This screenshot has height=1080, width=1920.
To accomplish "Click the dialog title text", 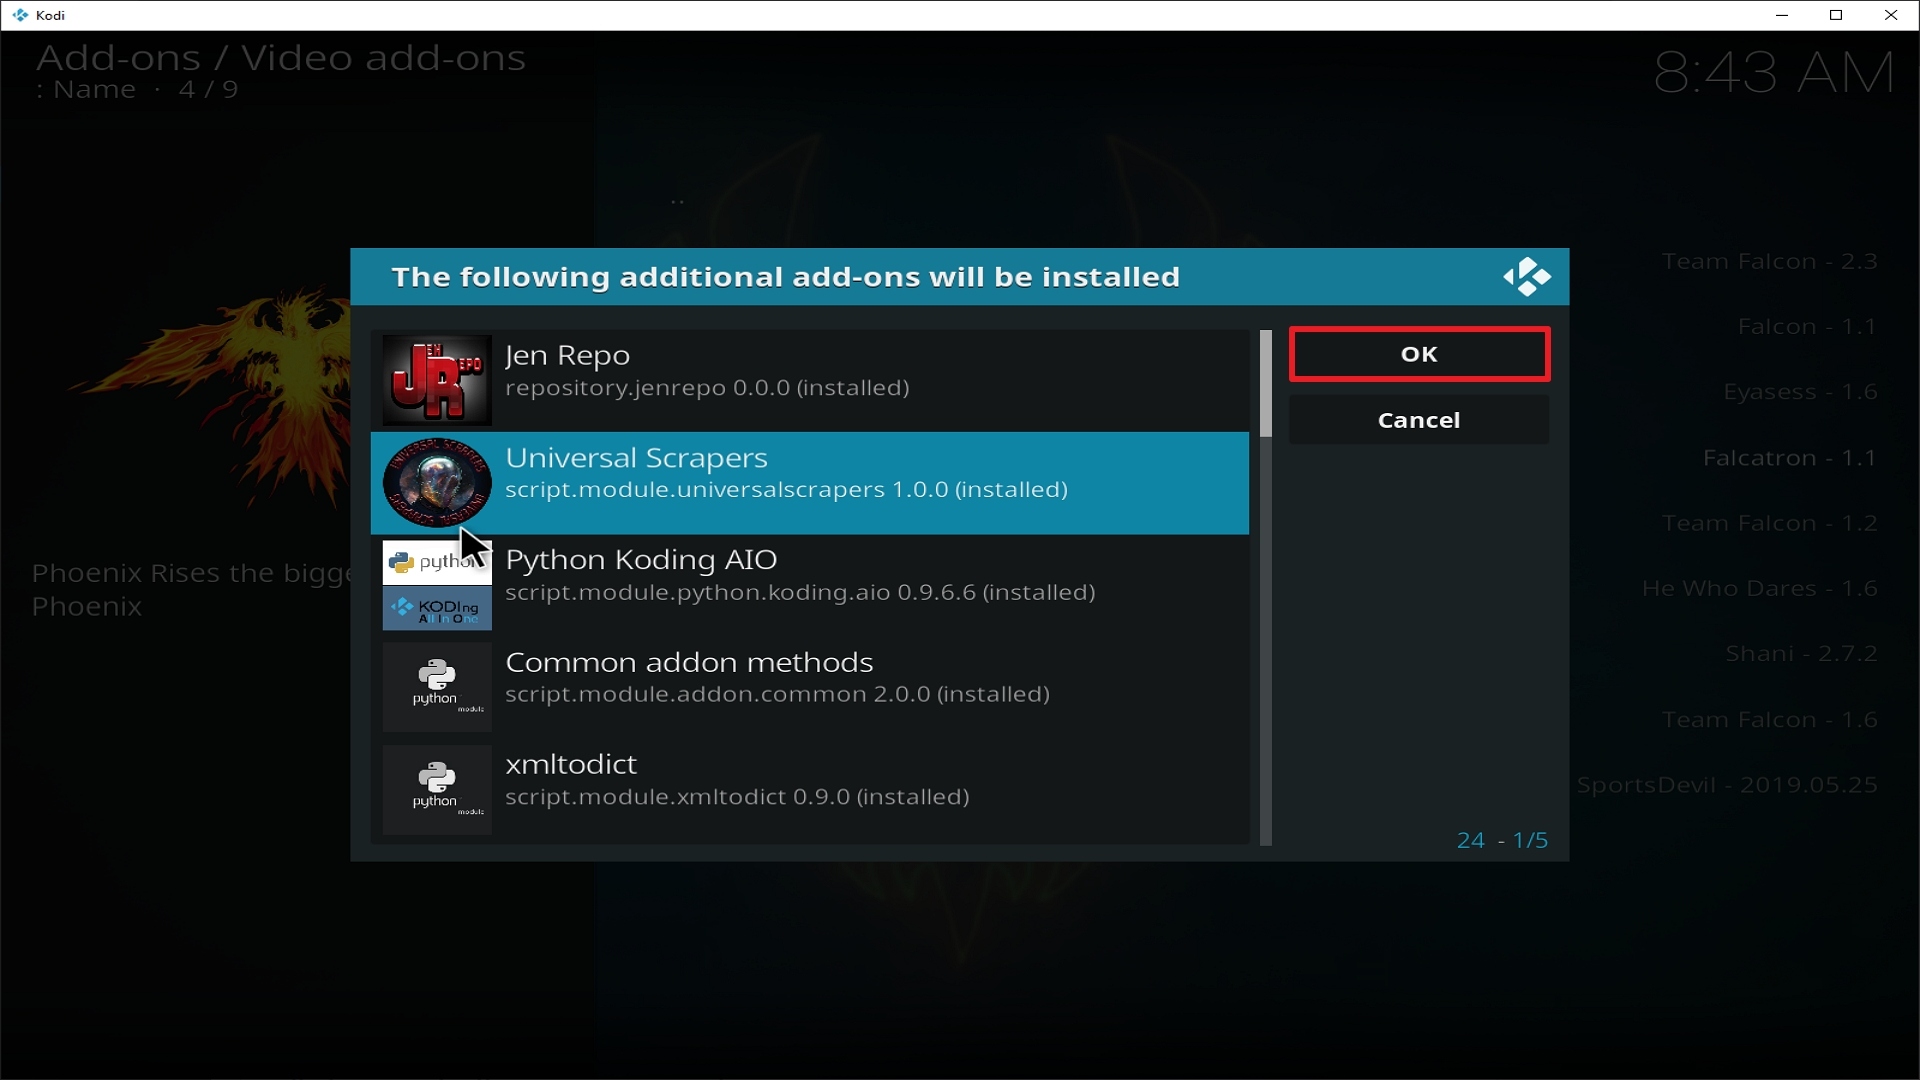I will pos(785,277).
